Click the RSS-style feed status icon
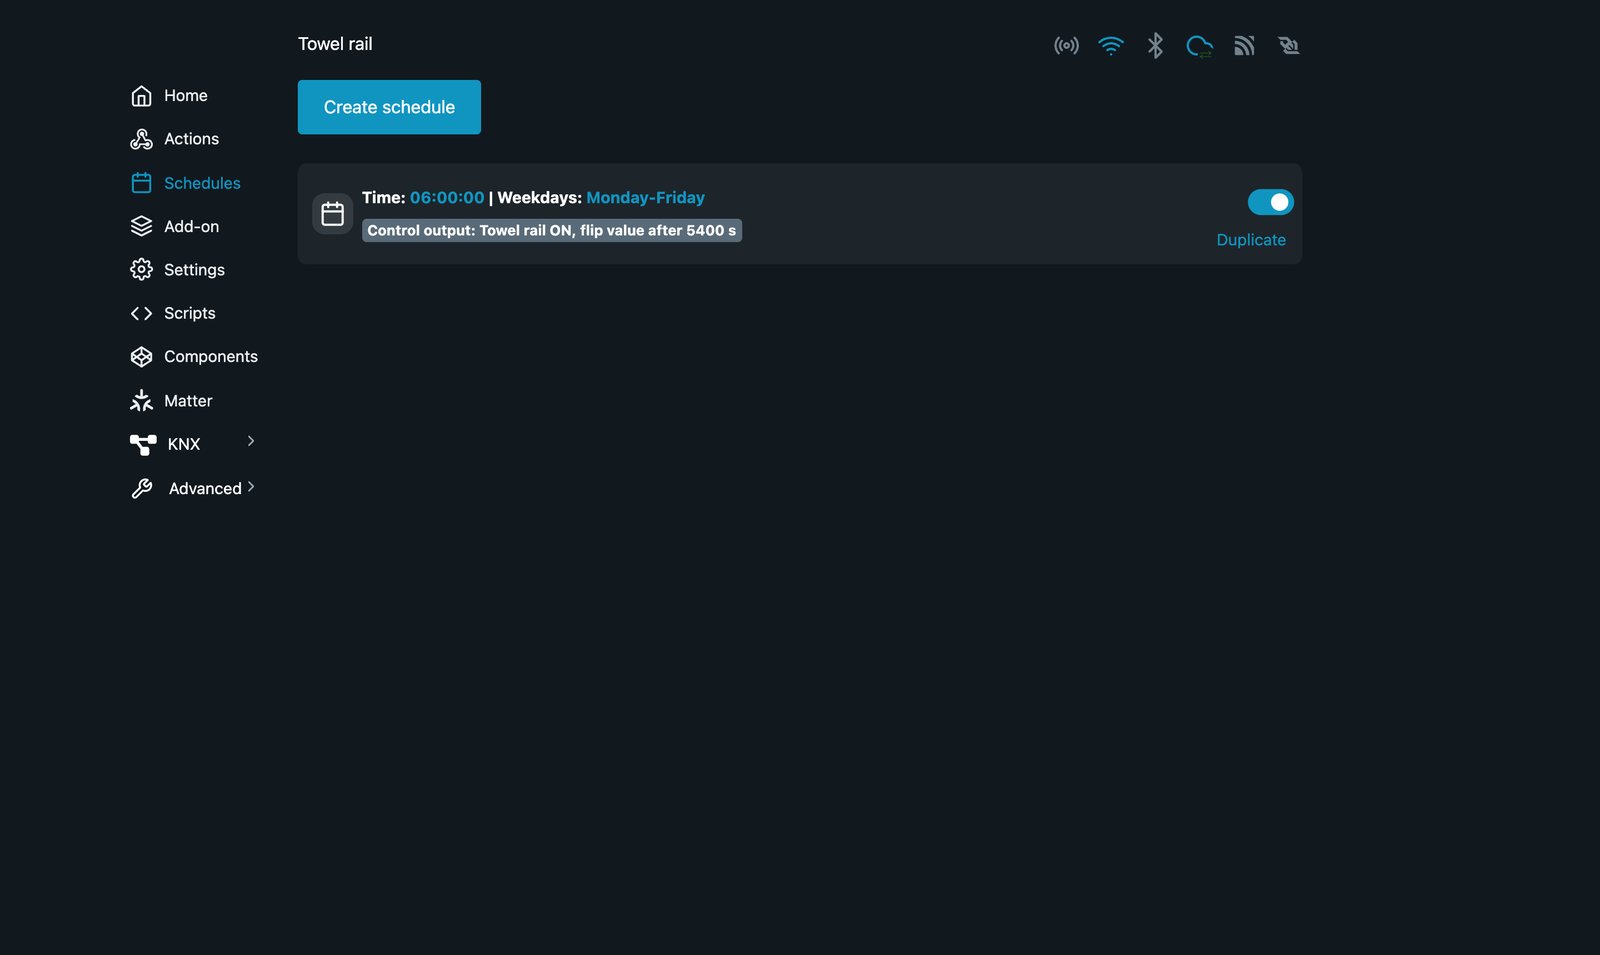1600x955 pixels. pos(1244,45)
